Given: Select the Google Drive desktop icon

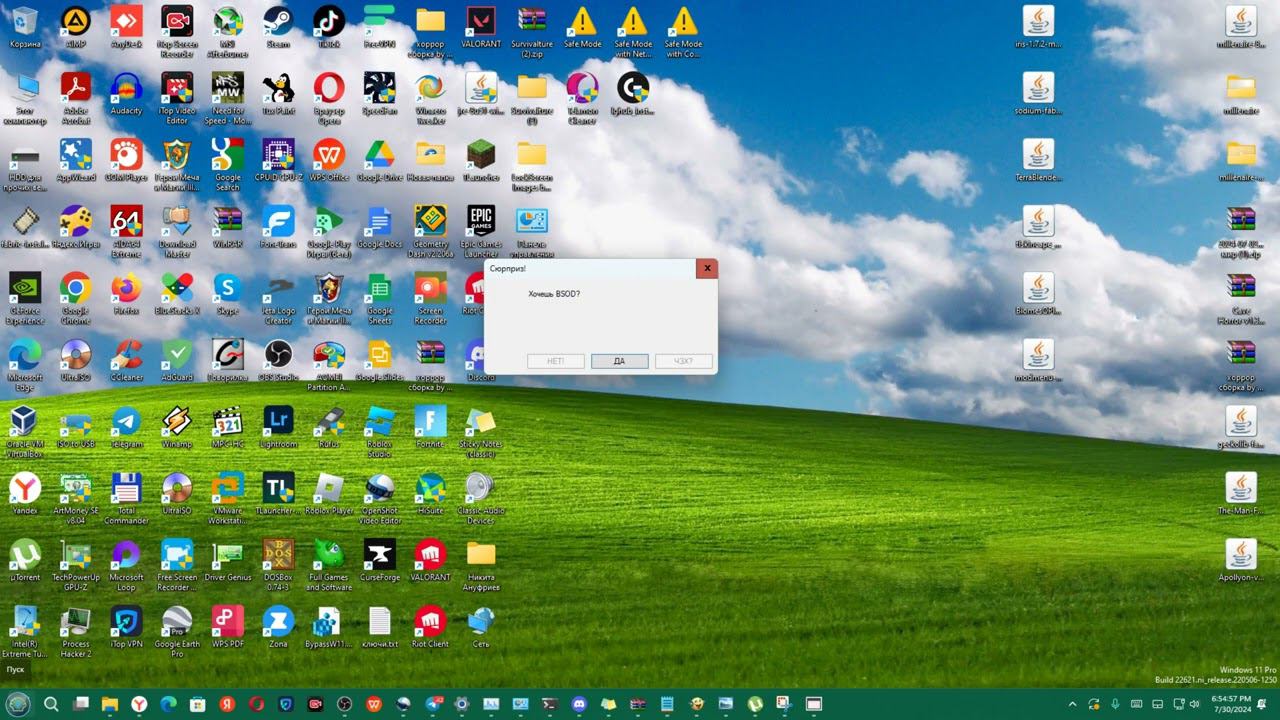Looking at the screenshot, I should point(380,160).
